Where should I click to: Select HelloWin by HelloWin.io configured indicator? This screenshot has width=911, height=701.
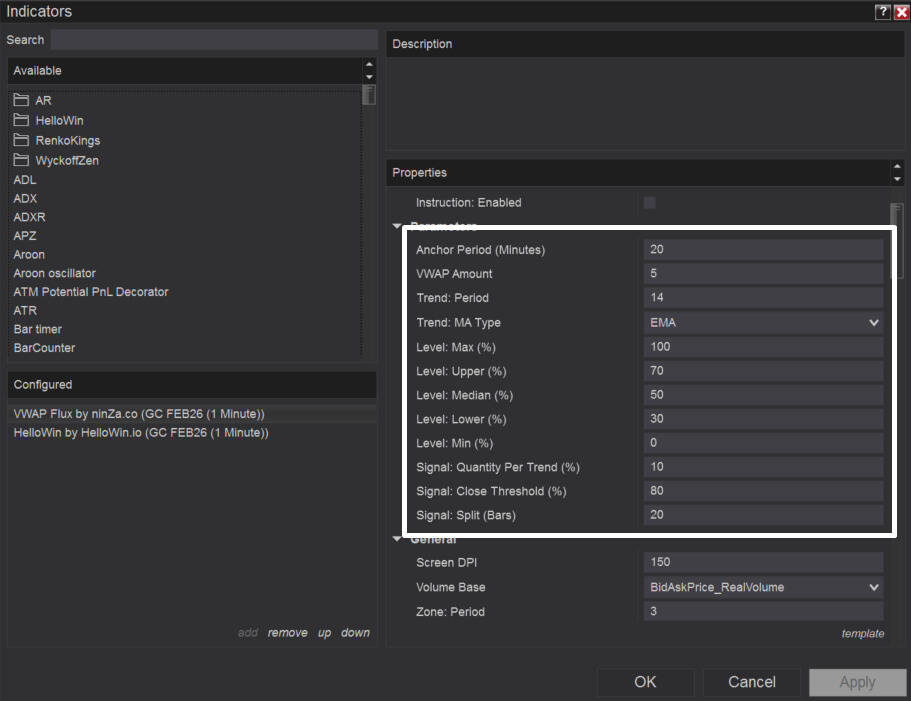coord(141,434)
